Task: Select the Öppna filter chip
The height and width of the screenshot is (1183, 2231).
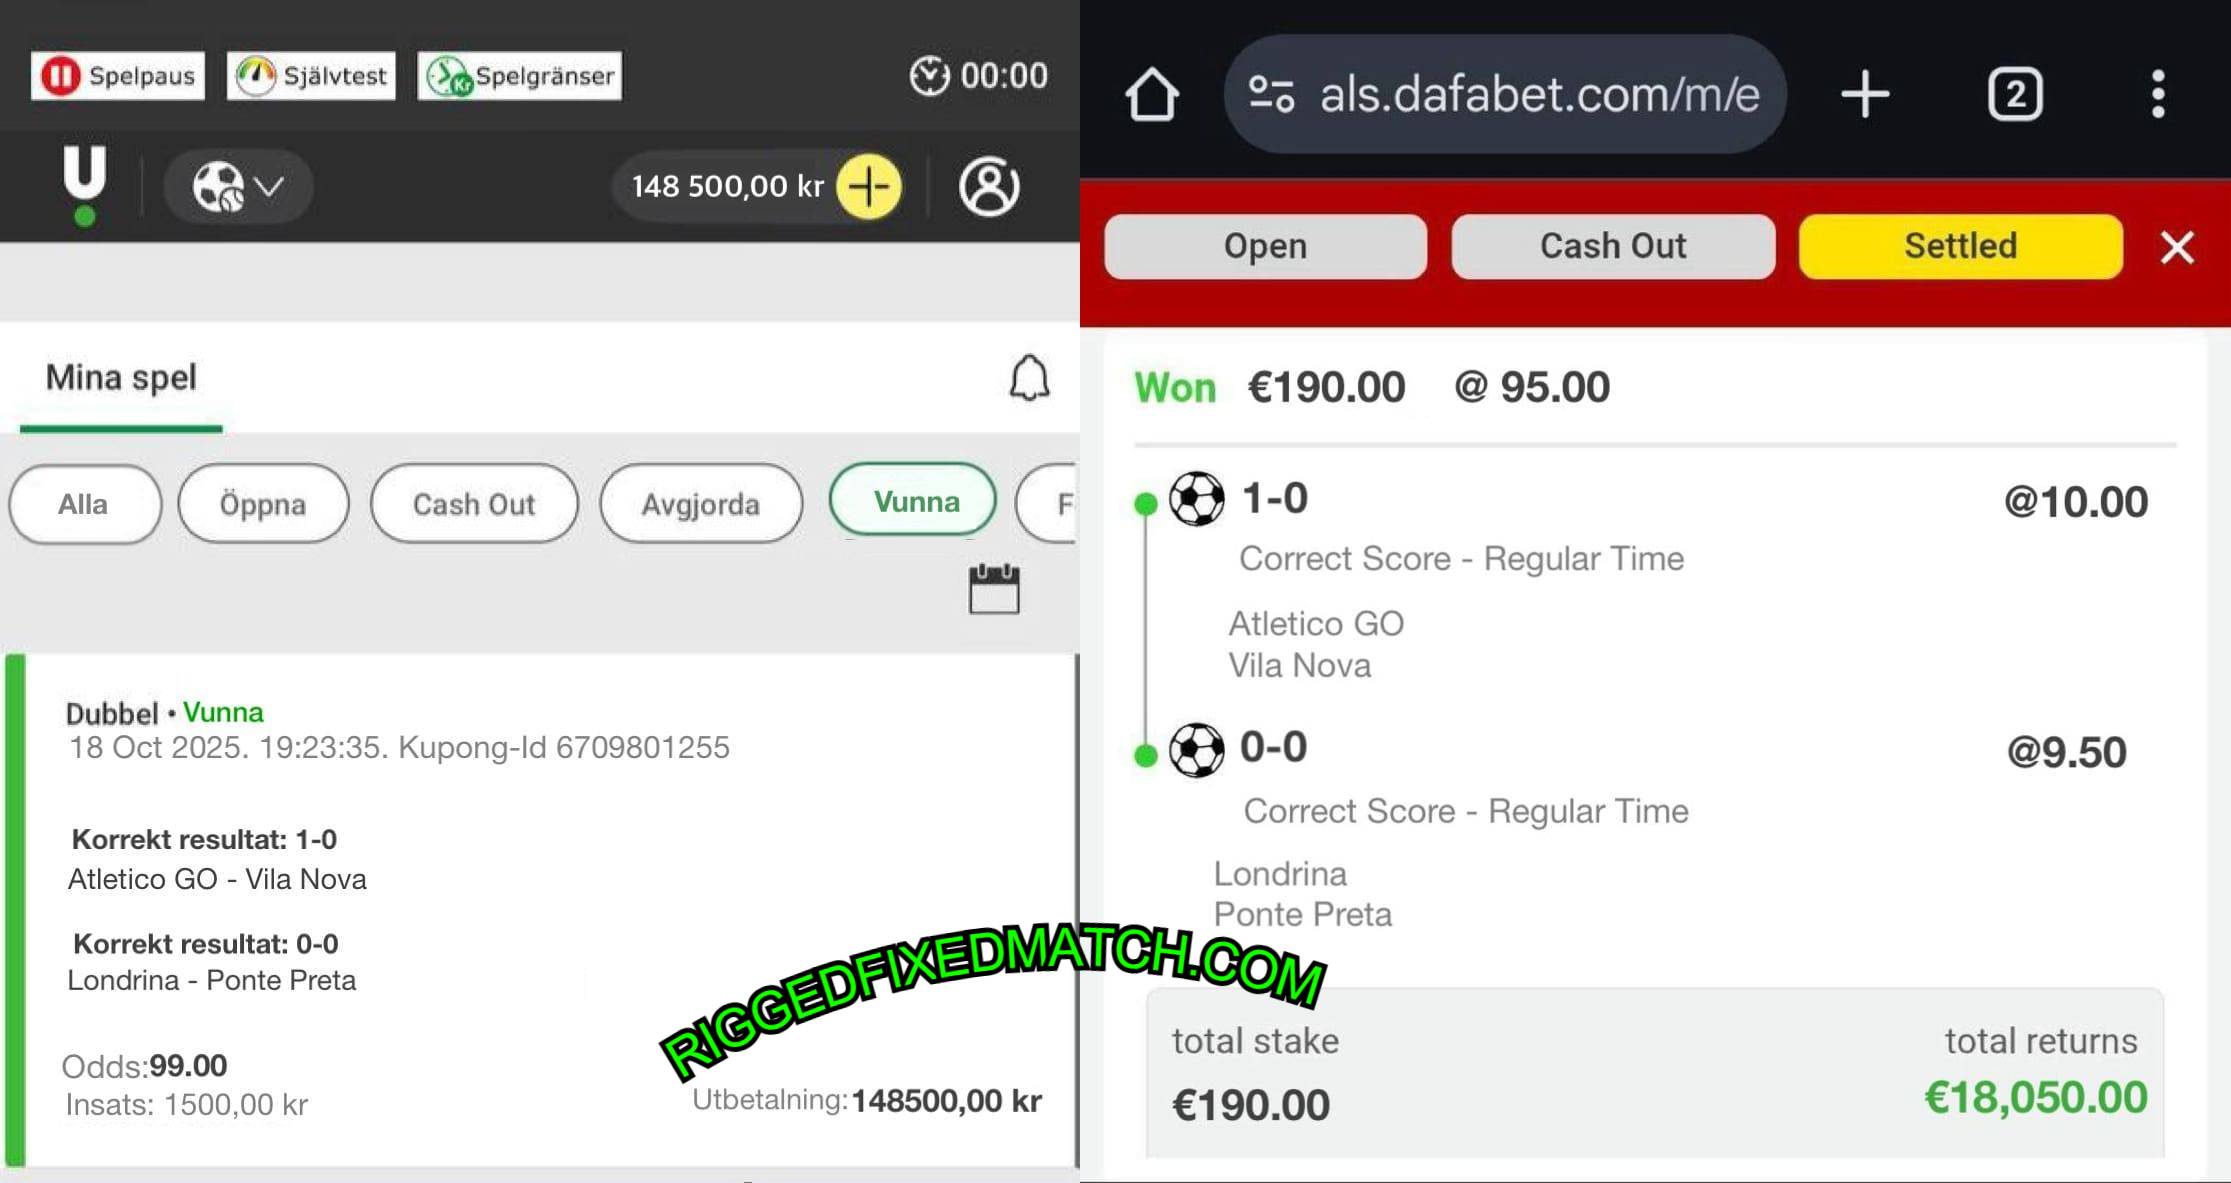Action: (263, 504)
